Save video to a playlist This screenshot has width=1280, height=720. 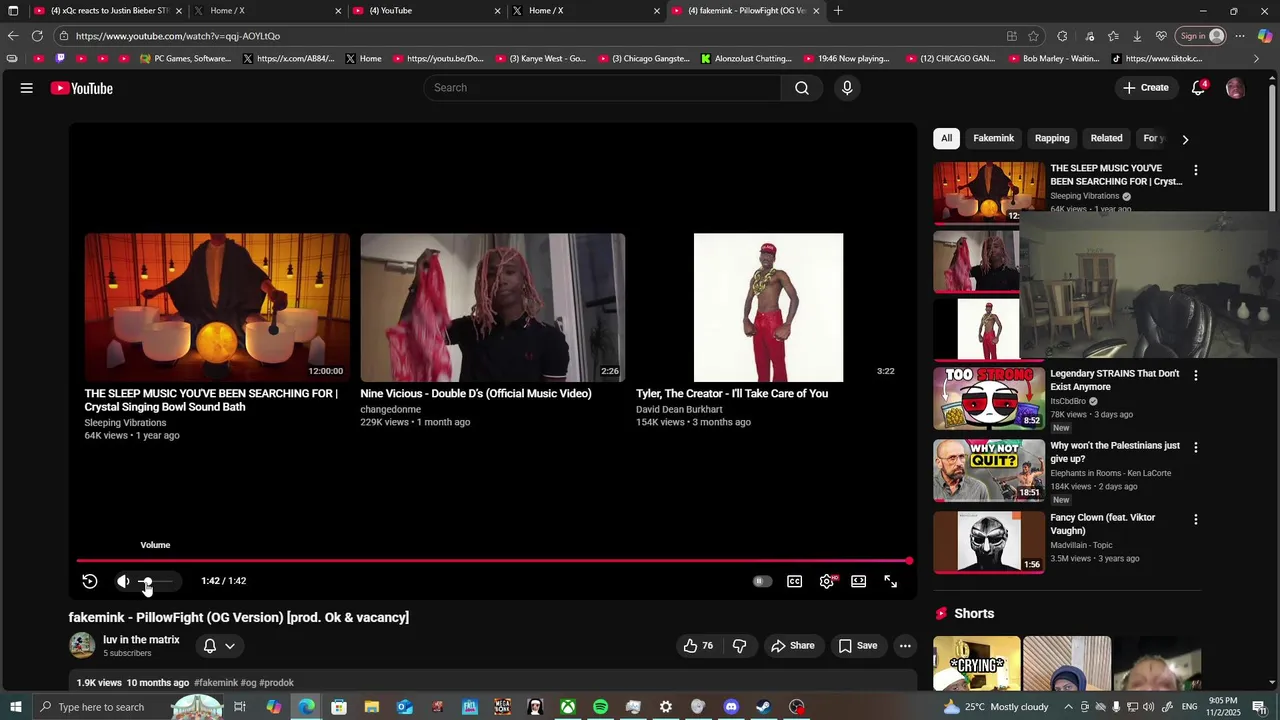[x=858, y=646]
